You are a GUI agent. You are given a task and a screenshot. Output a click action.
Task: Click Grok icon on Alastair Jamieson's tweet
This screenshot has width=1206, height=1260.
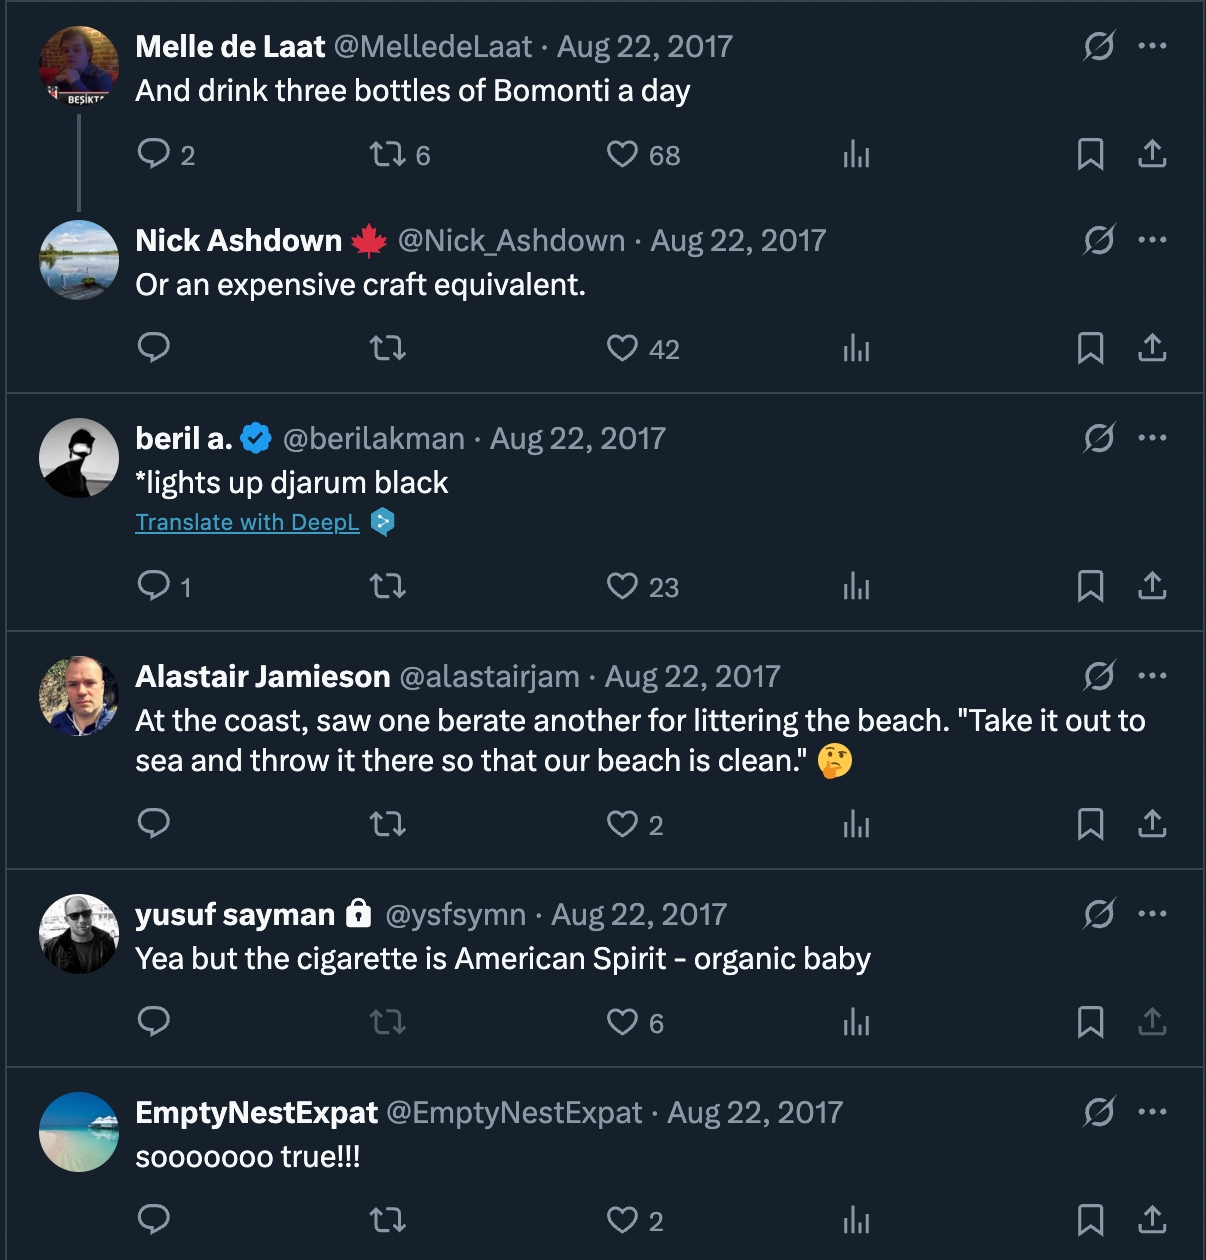point(1099,676)
